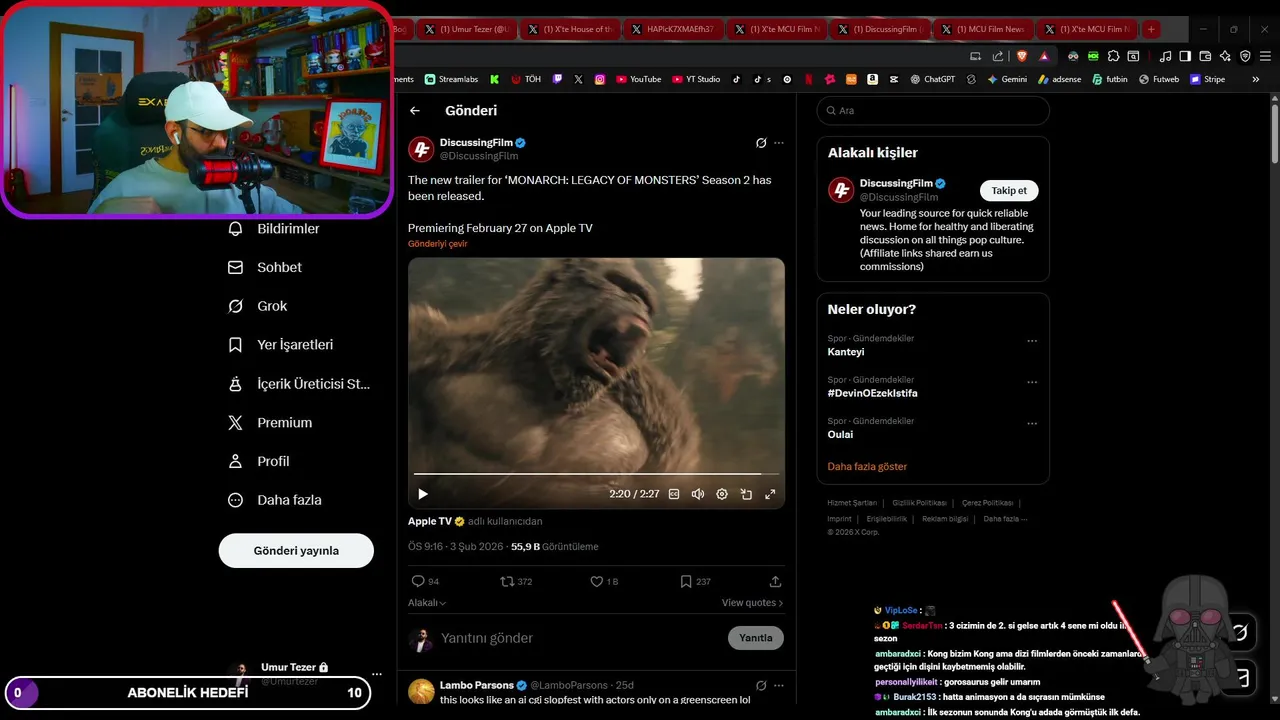Open the browser hamburger menu
The width and height of the screenshot is (1280, 720).
[x=1264, y=56]
